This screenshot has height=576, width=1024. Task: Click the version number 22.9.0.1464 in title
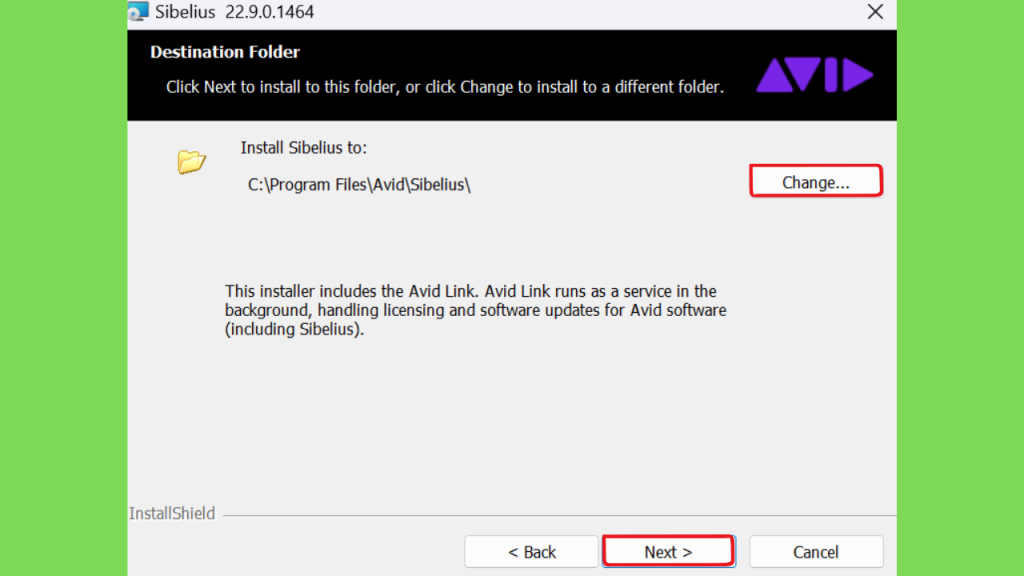click(x=269, y=12)
